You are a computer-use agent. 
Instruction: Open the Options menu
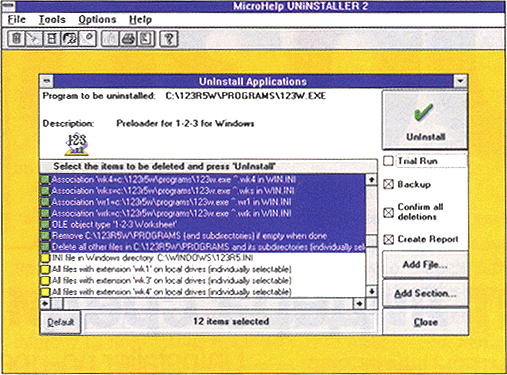point(97,20)
